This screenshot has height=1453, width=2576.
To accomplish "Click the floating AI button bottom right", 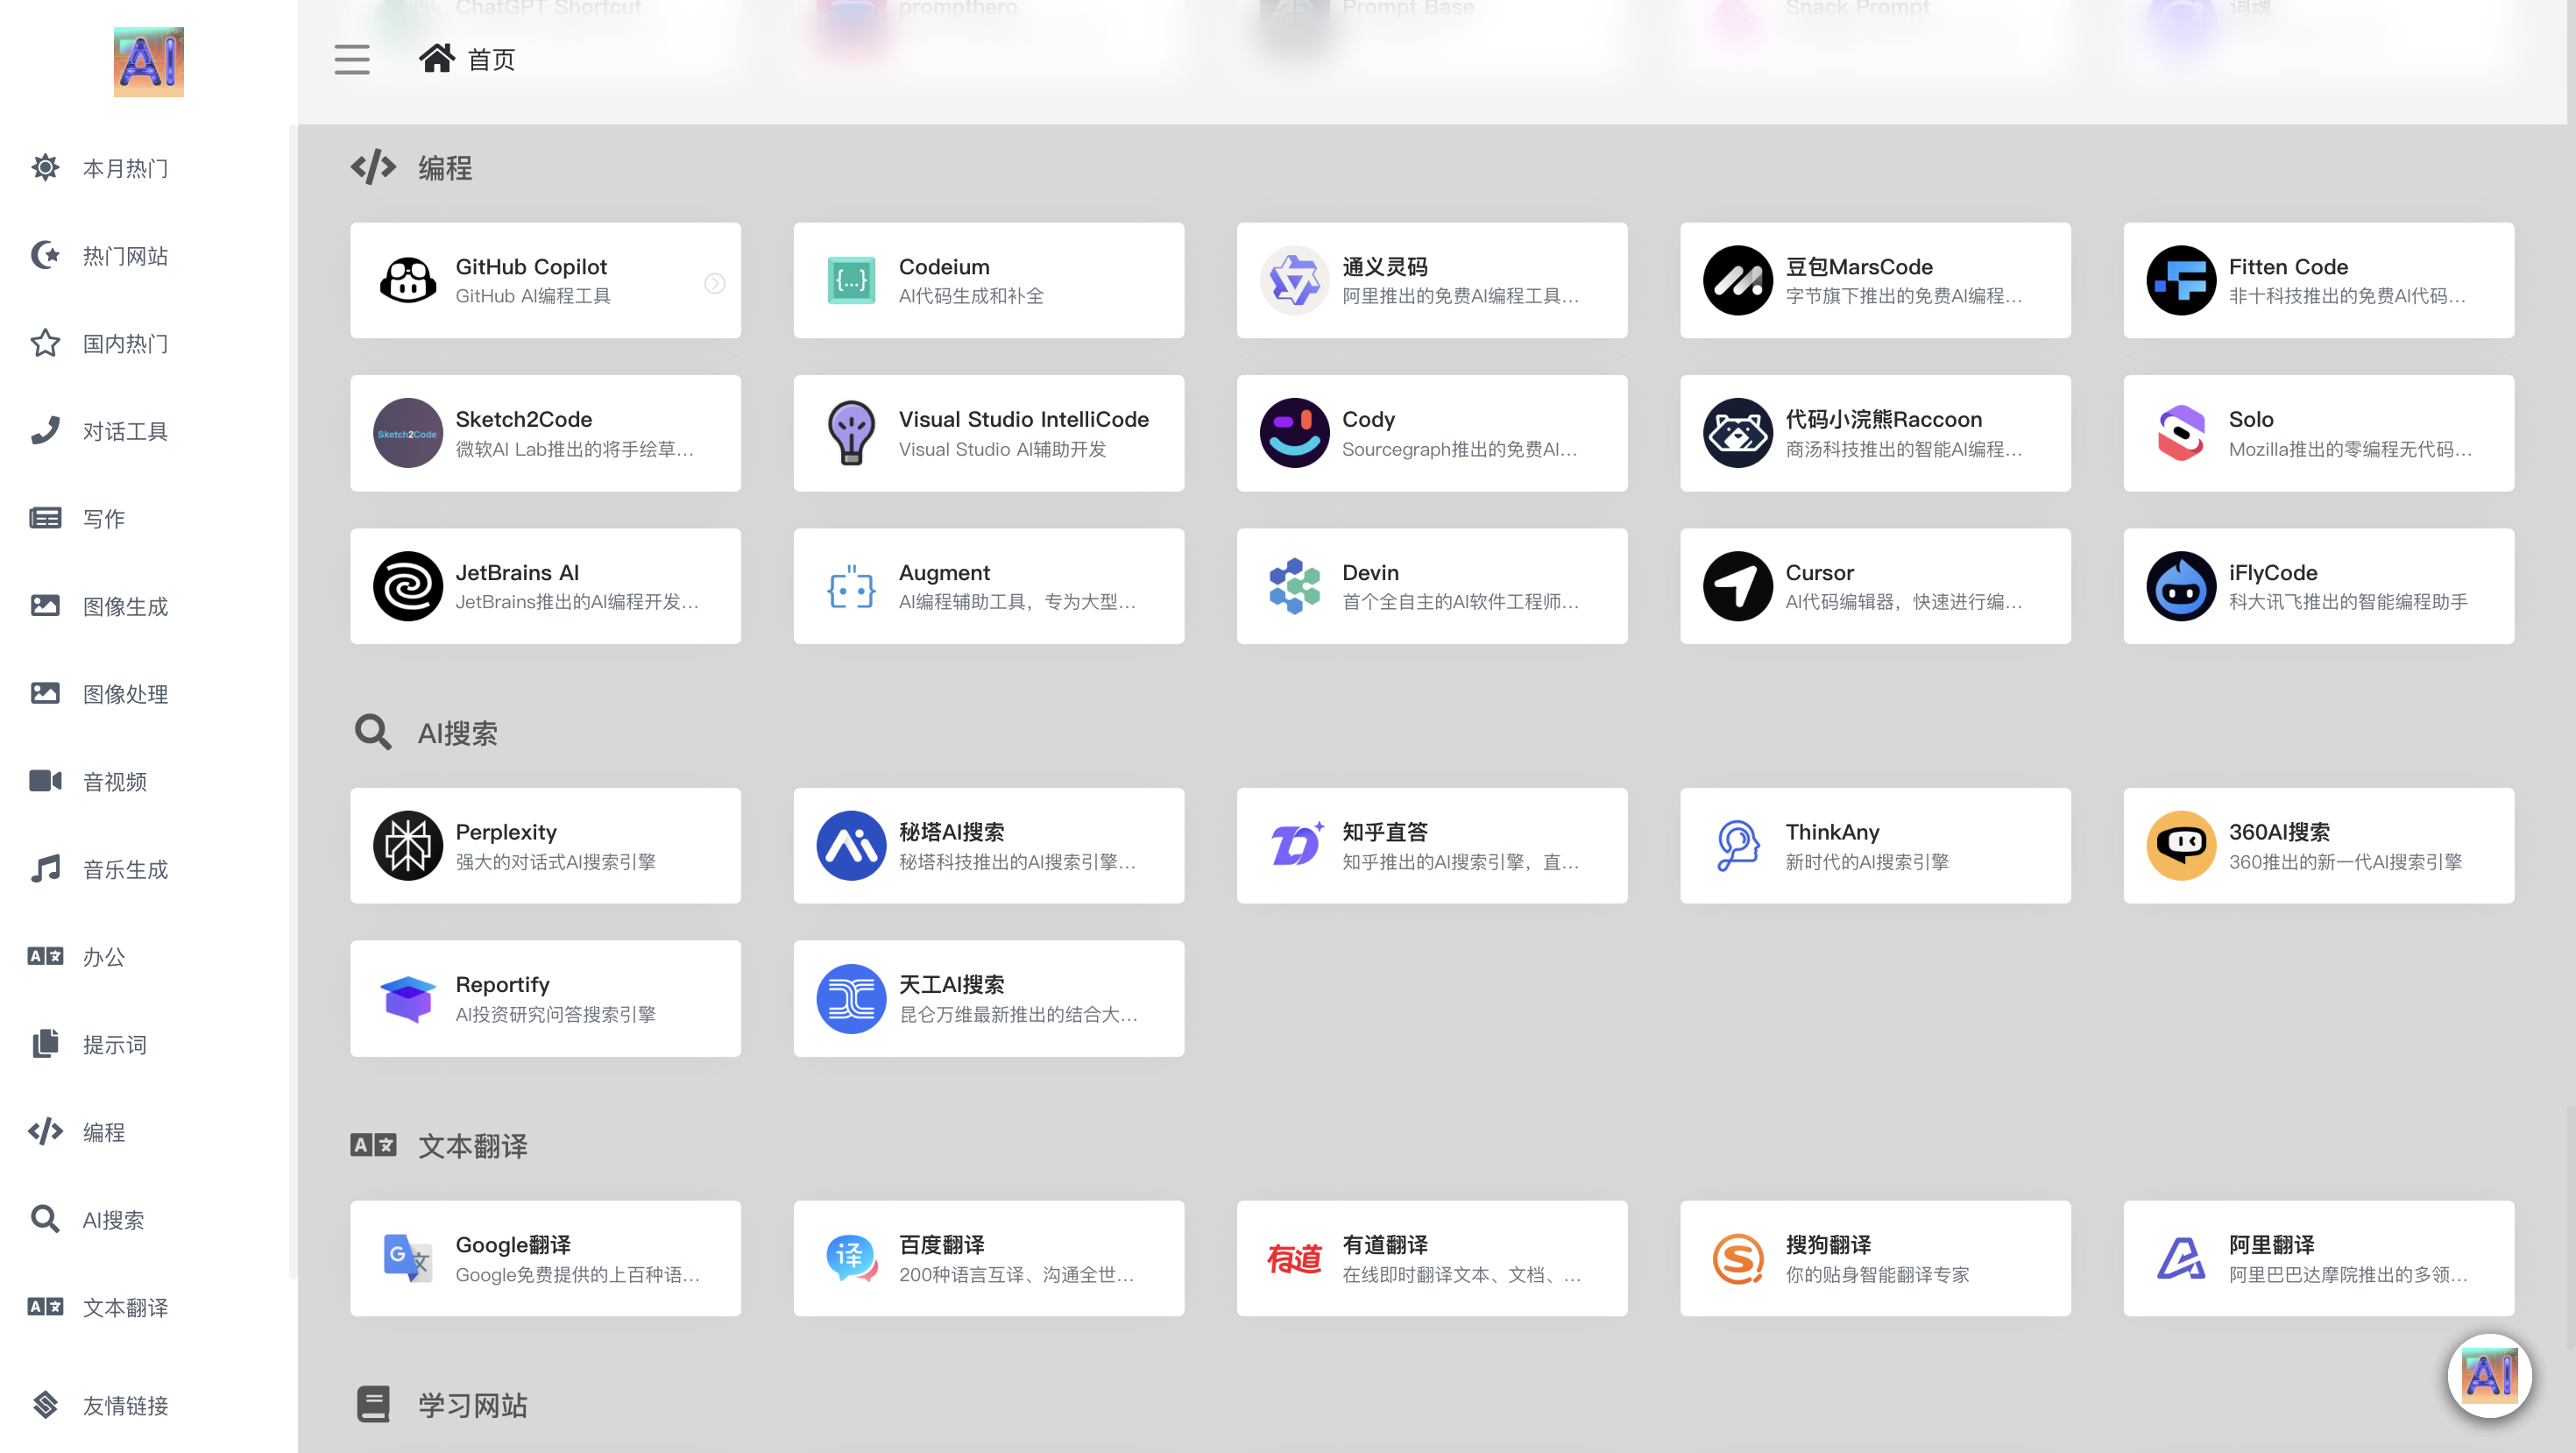I will tap(2488, 1375).
